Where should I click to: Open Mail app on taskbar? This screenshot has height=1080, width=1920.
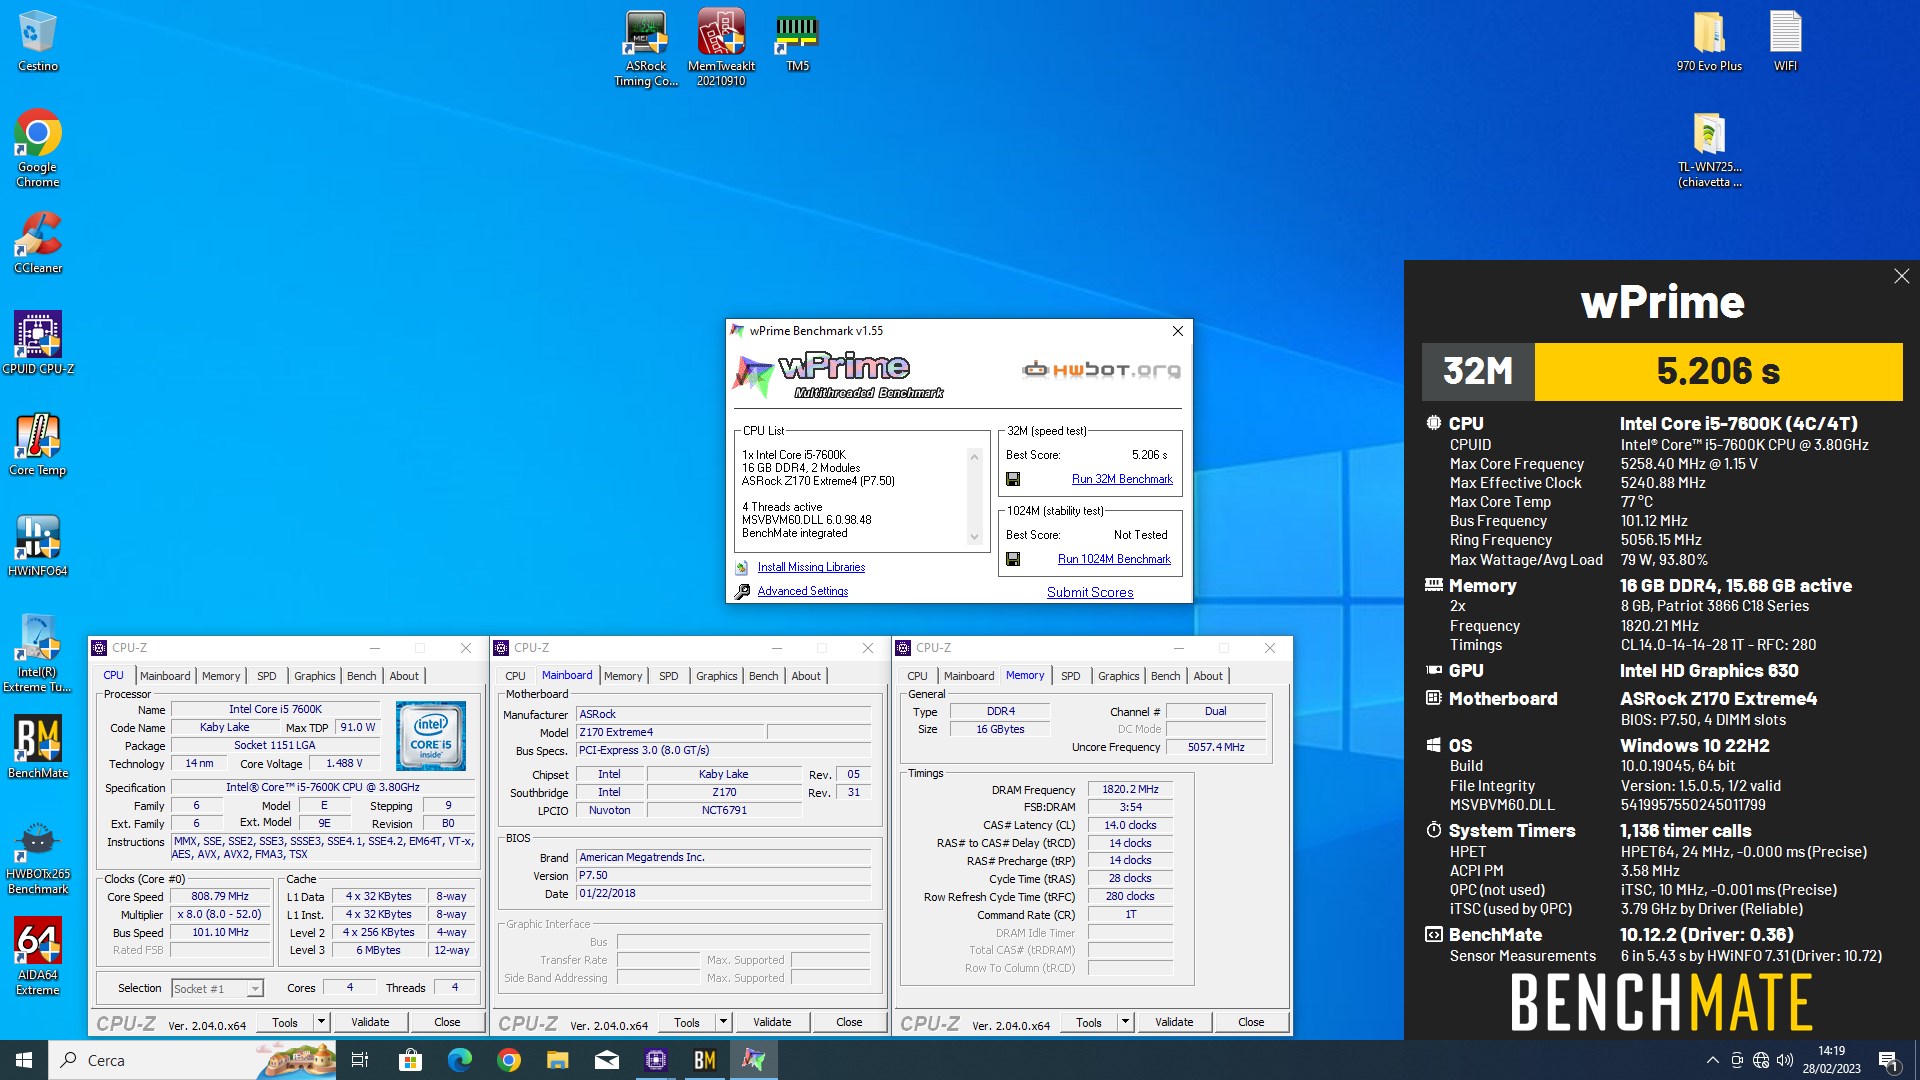click(606, 1060)
